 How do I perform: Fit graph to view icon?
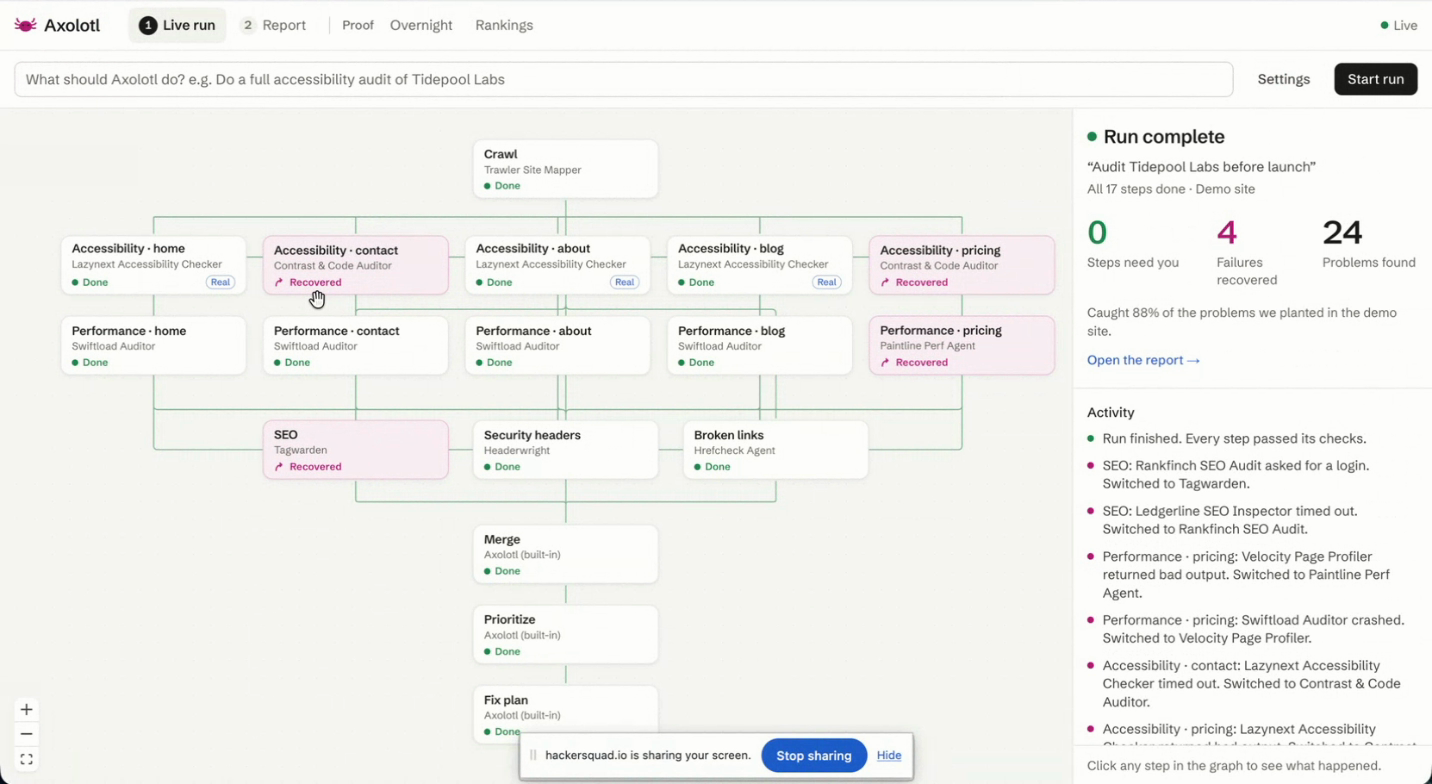click(x=27, y=759)
